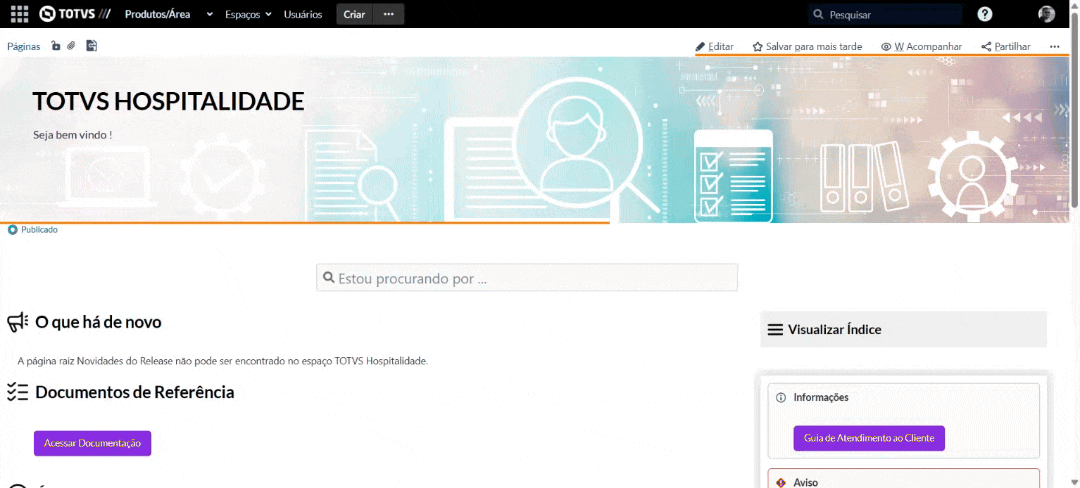Click the Documentos de Referência heading
The width and height of the screenshot is (1080, 488).
coord(134,392)
